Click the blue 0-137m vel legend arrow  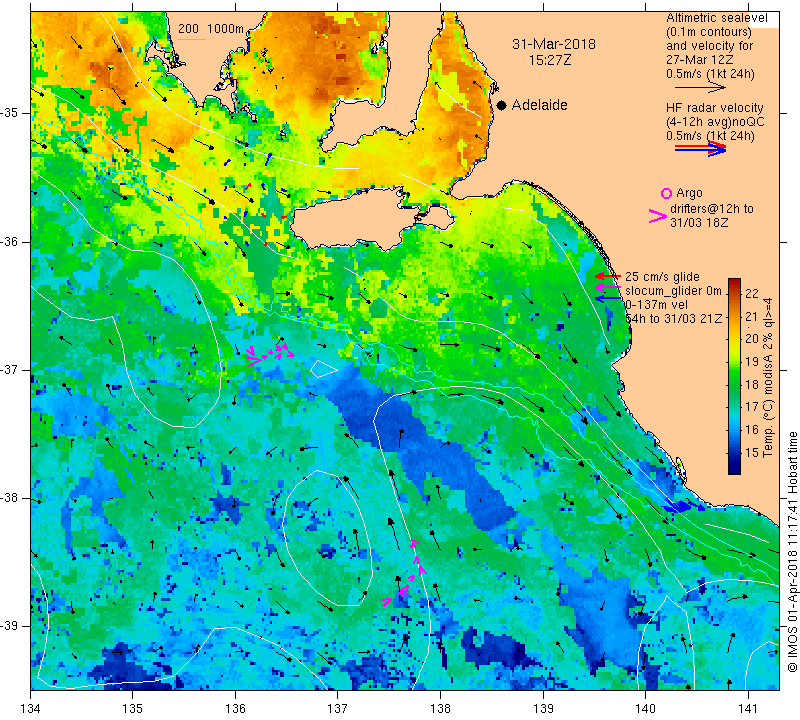pos(608,299)
